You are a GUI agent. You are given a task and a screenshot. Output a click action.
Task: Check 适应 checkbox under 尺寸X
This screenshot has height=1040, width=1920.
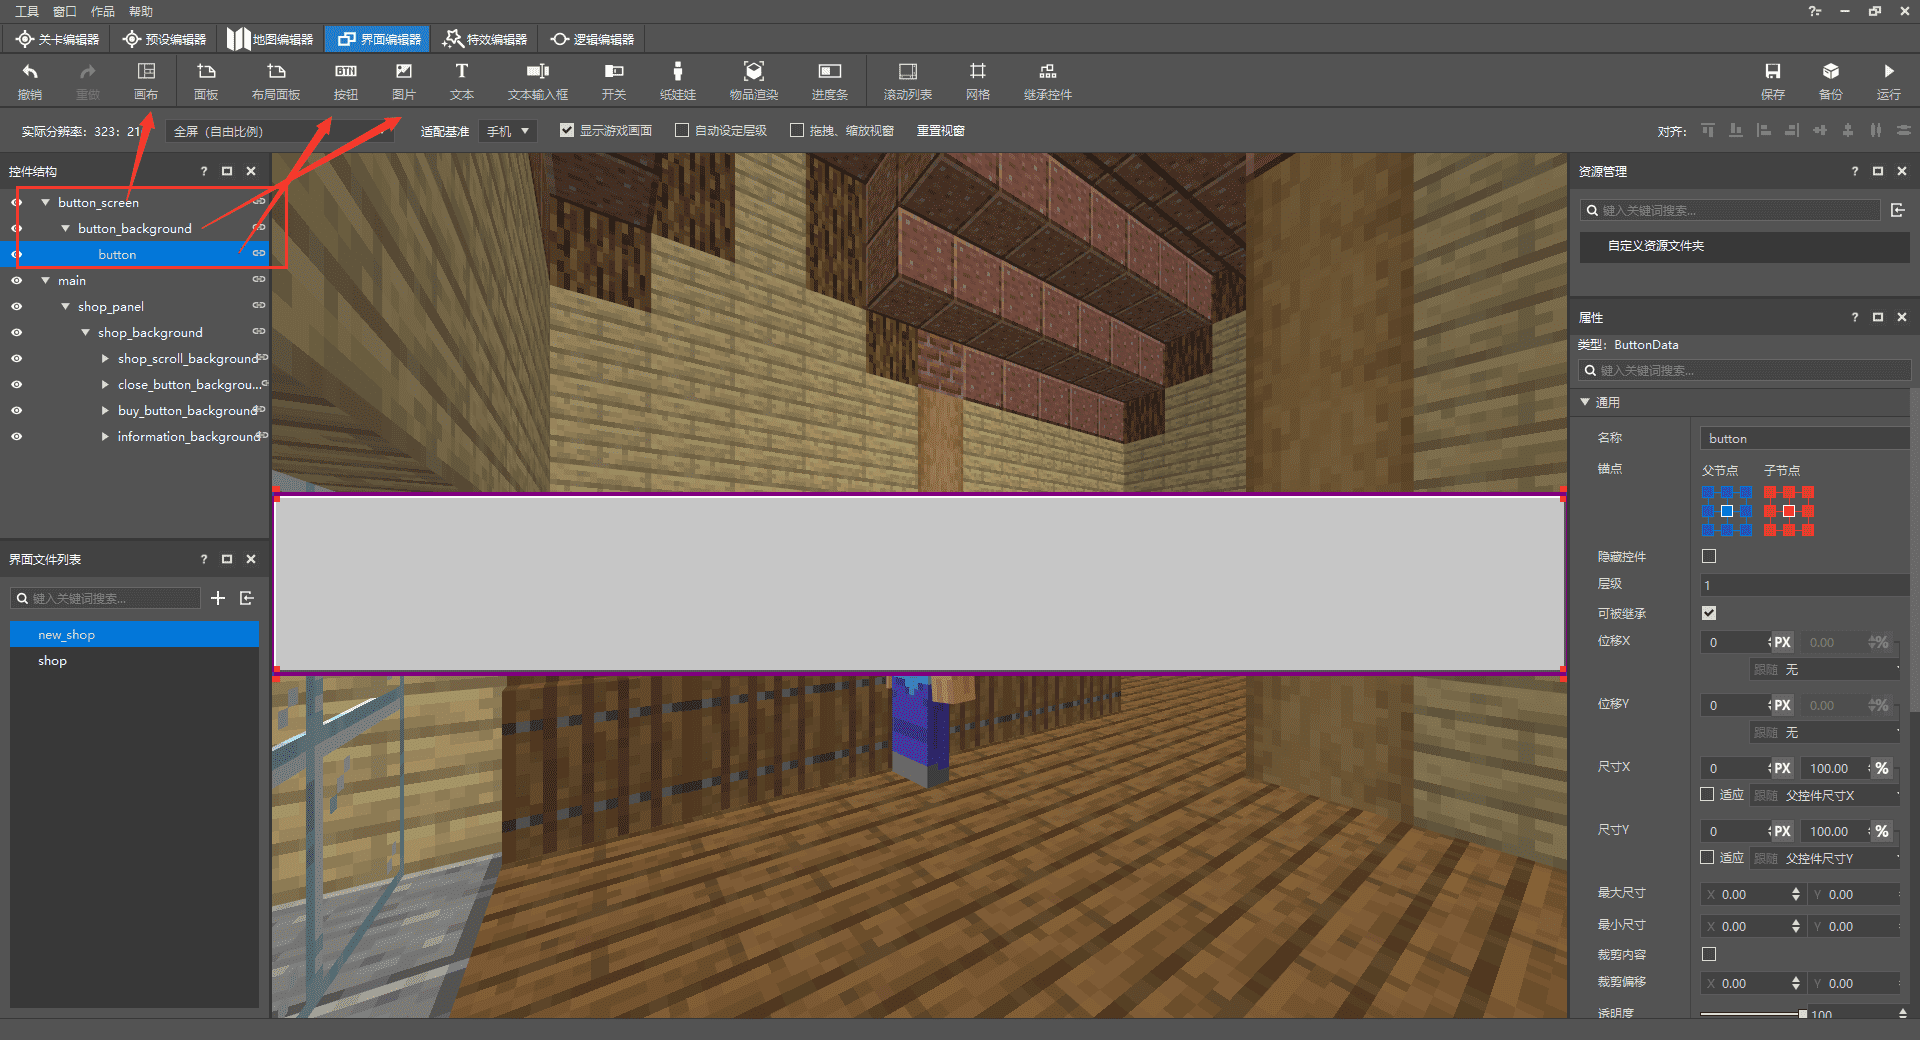pyautogui.click(x=1708, y=794)
